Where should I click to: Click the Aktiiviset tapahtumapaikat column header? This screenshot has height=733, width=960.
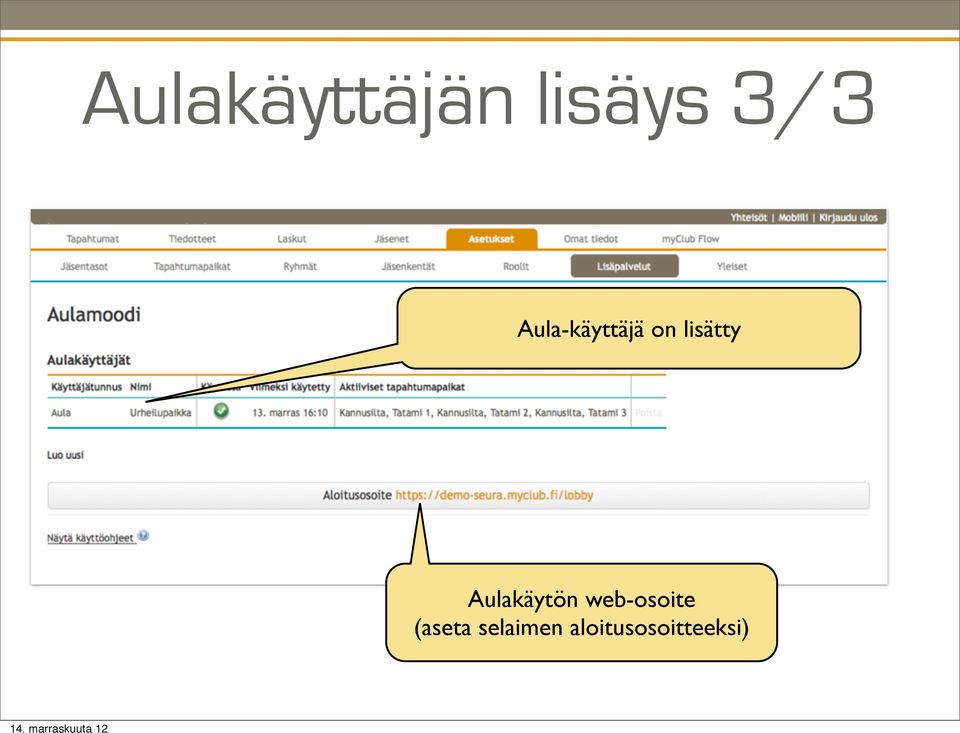tap(402, 387)
